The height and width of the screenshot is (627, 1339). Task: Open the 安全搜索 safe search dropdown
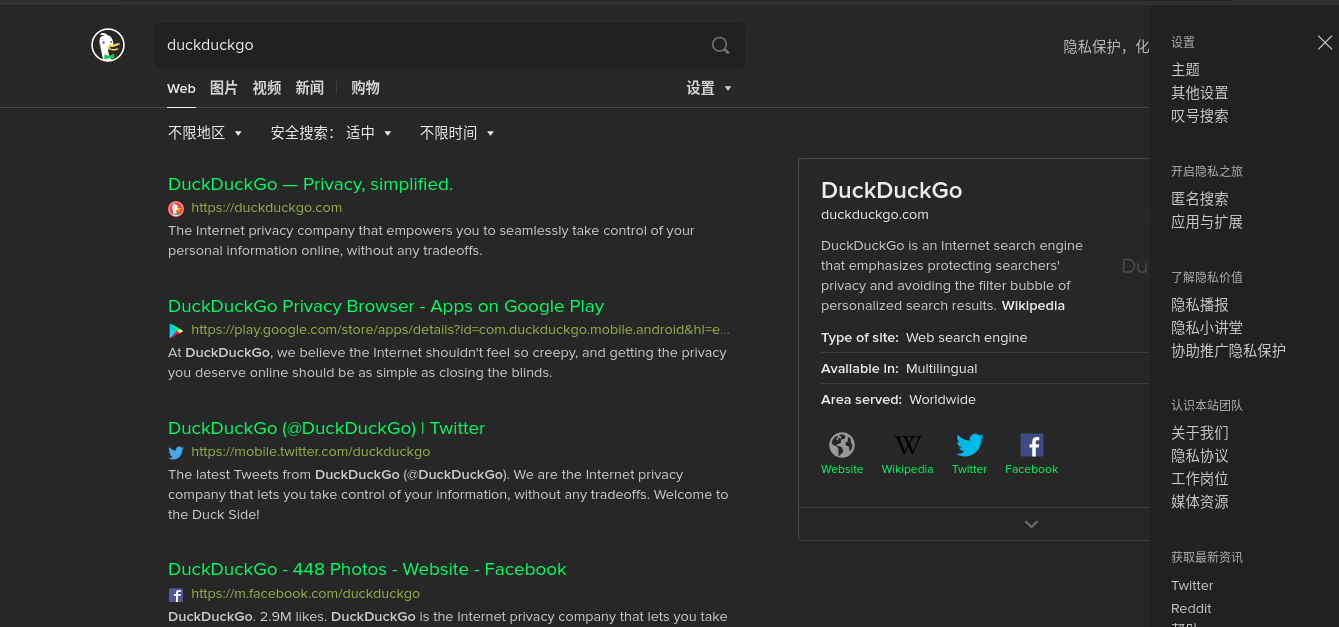331,133
